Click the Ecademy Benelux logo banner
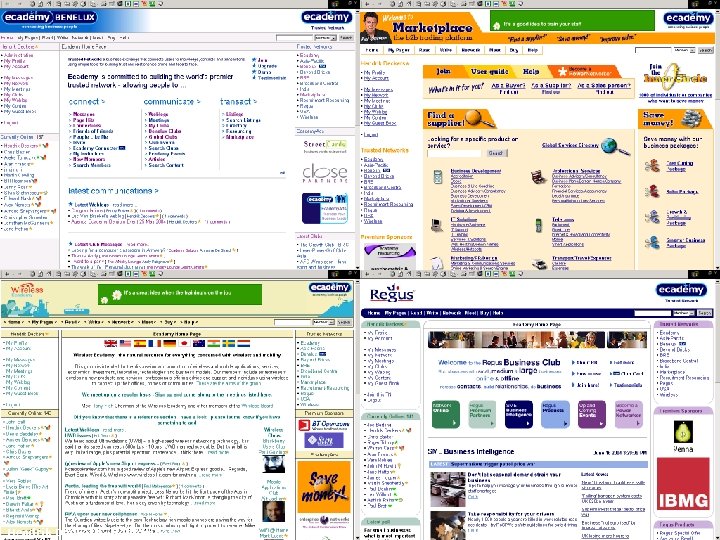The width and height of the screenshot is (720, 540). tap(50, 18)
